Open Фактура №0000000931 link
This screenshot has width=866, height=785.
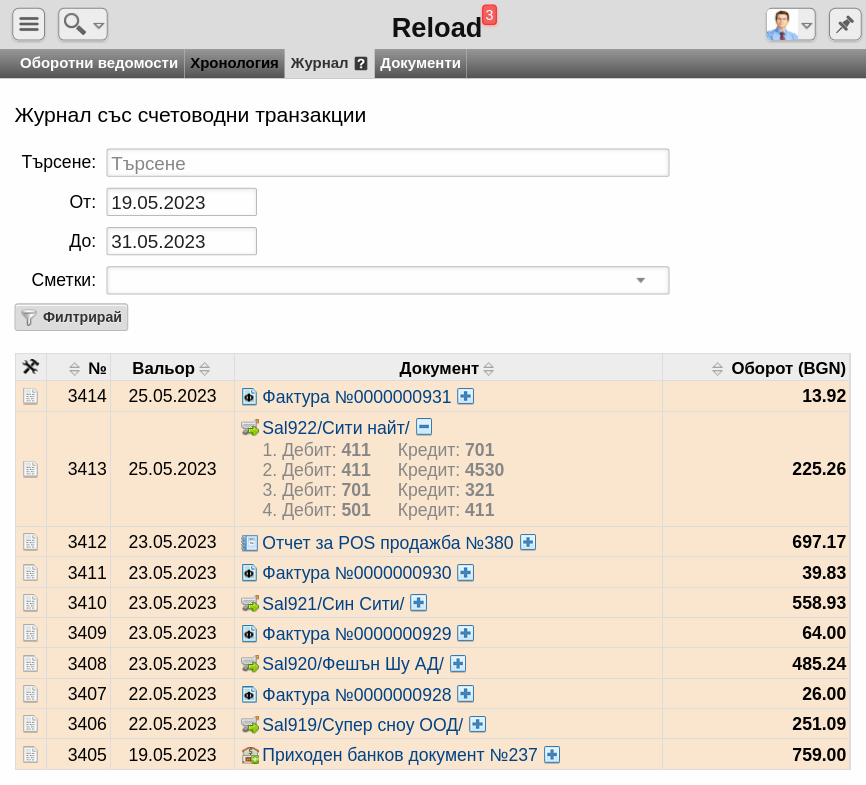[356, 397]
